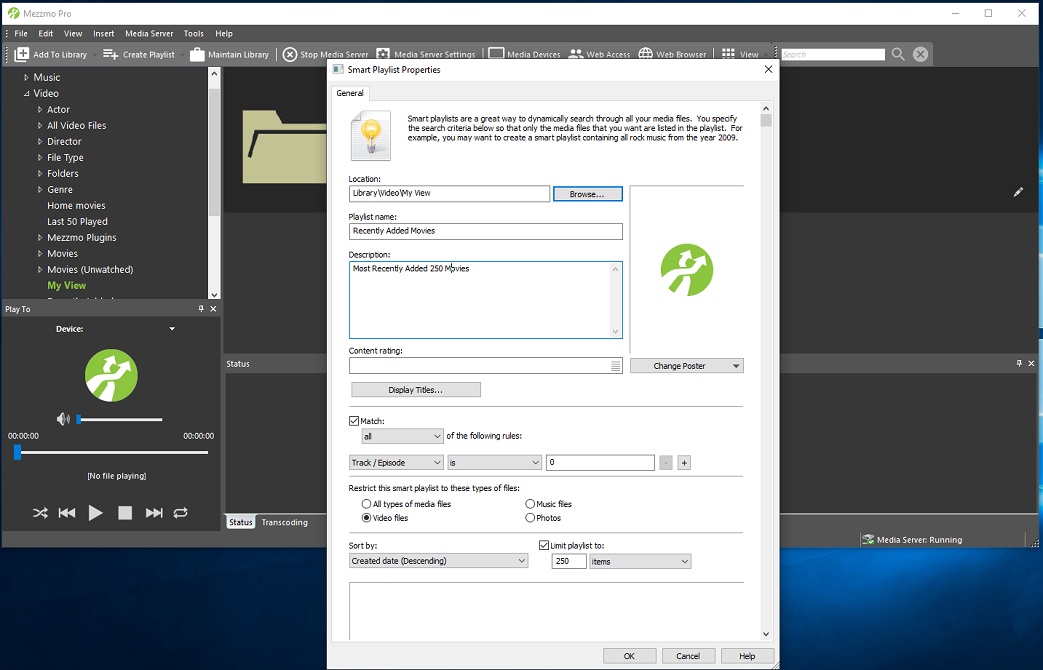Stop playback with the Stop button
1043x670 pixels.
pyautogui.click(x=124, y=513)
